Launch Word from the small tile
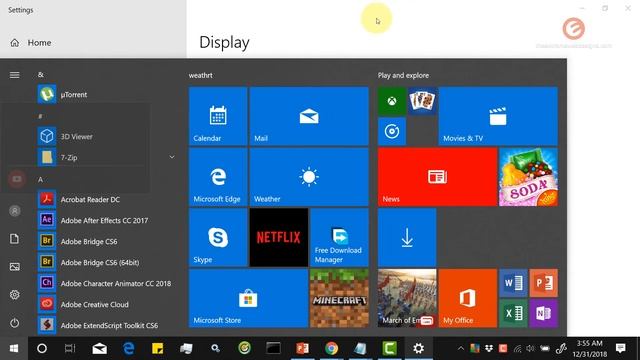The height and width of the screenshot is (360, 640). tap(513, 283)
